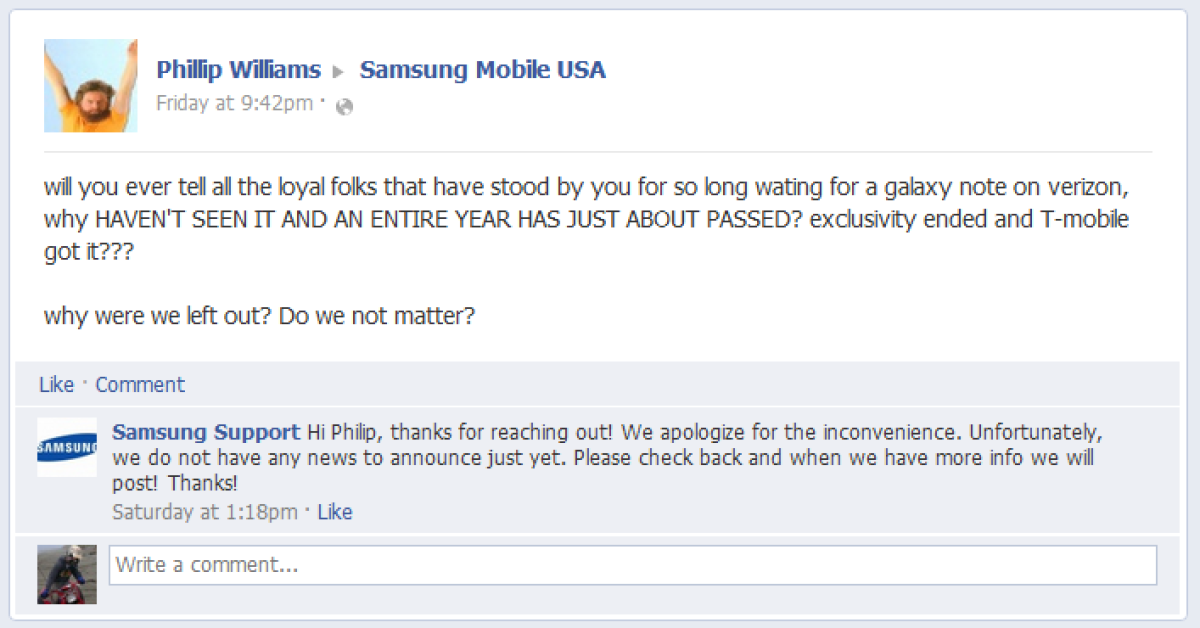The height and width of the screenshot is (628, 1200).
Task: Open Phillip Williams' profile name link
Action: 238,70
